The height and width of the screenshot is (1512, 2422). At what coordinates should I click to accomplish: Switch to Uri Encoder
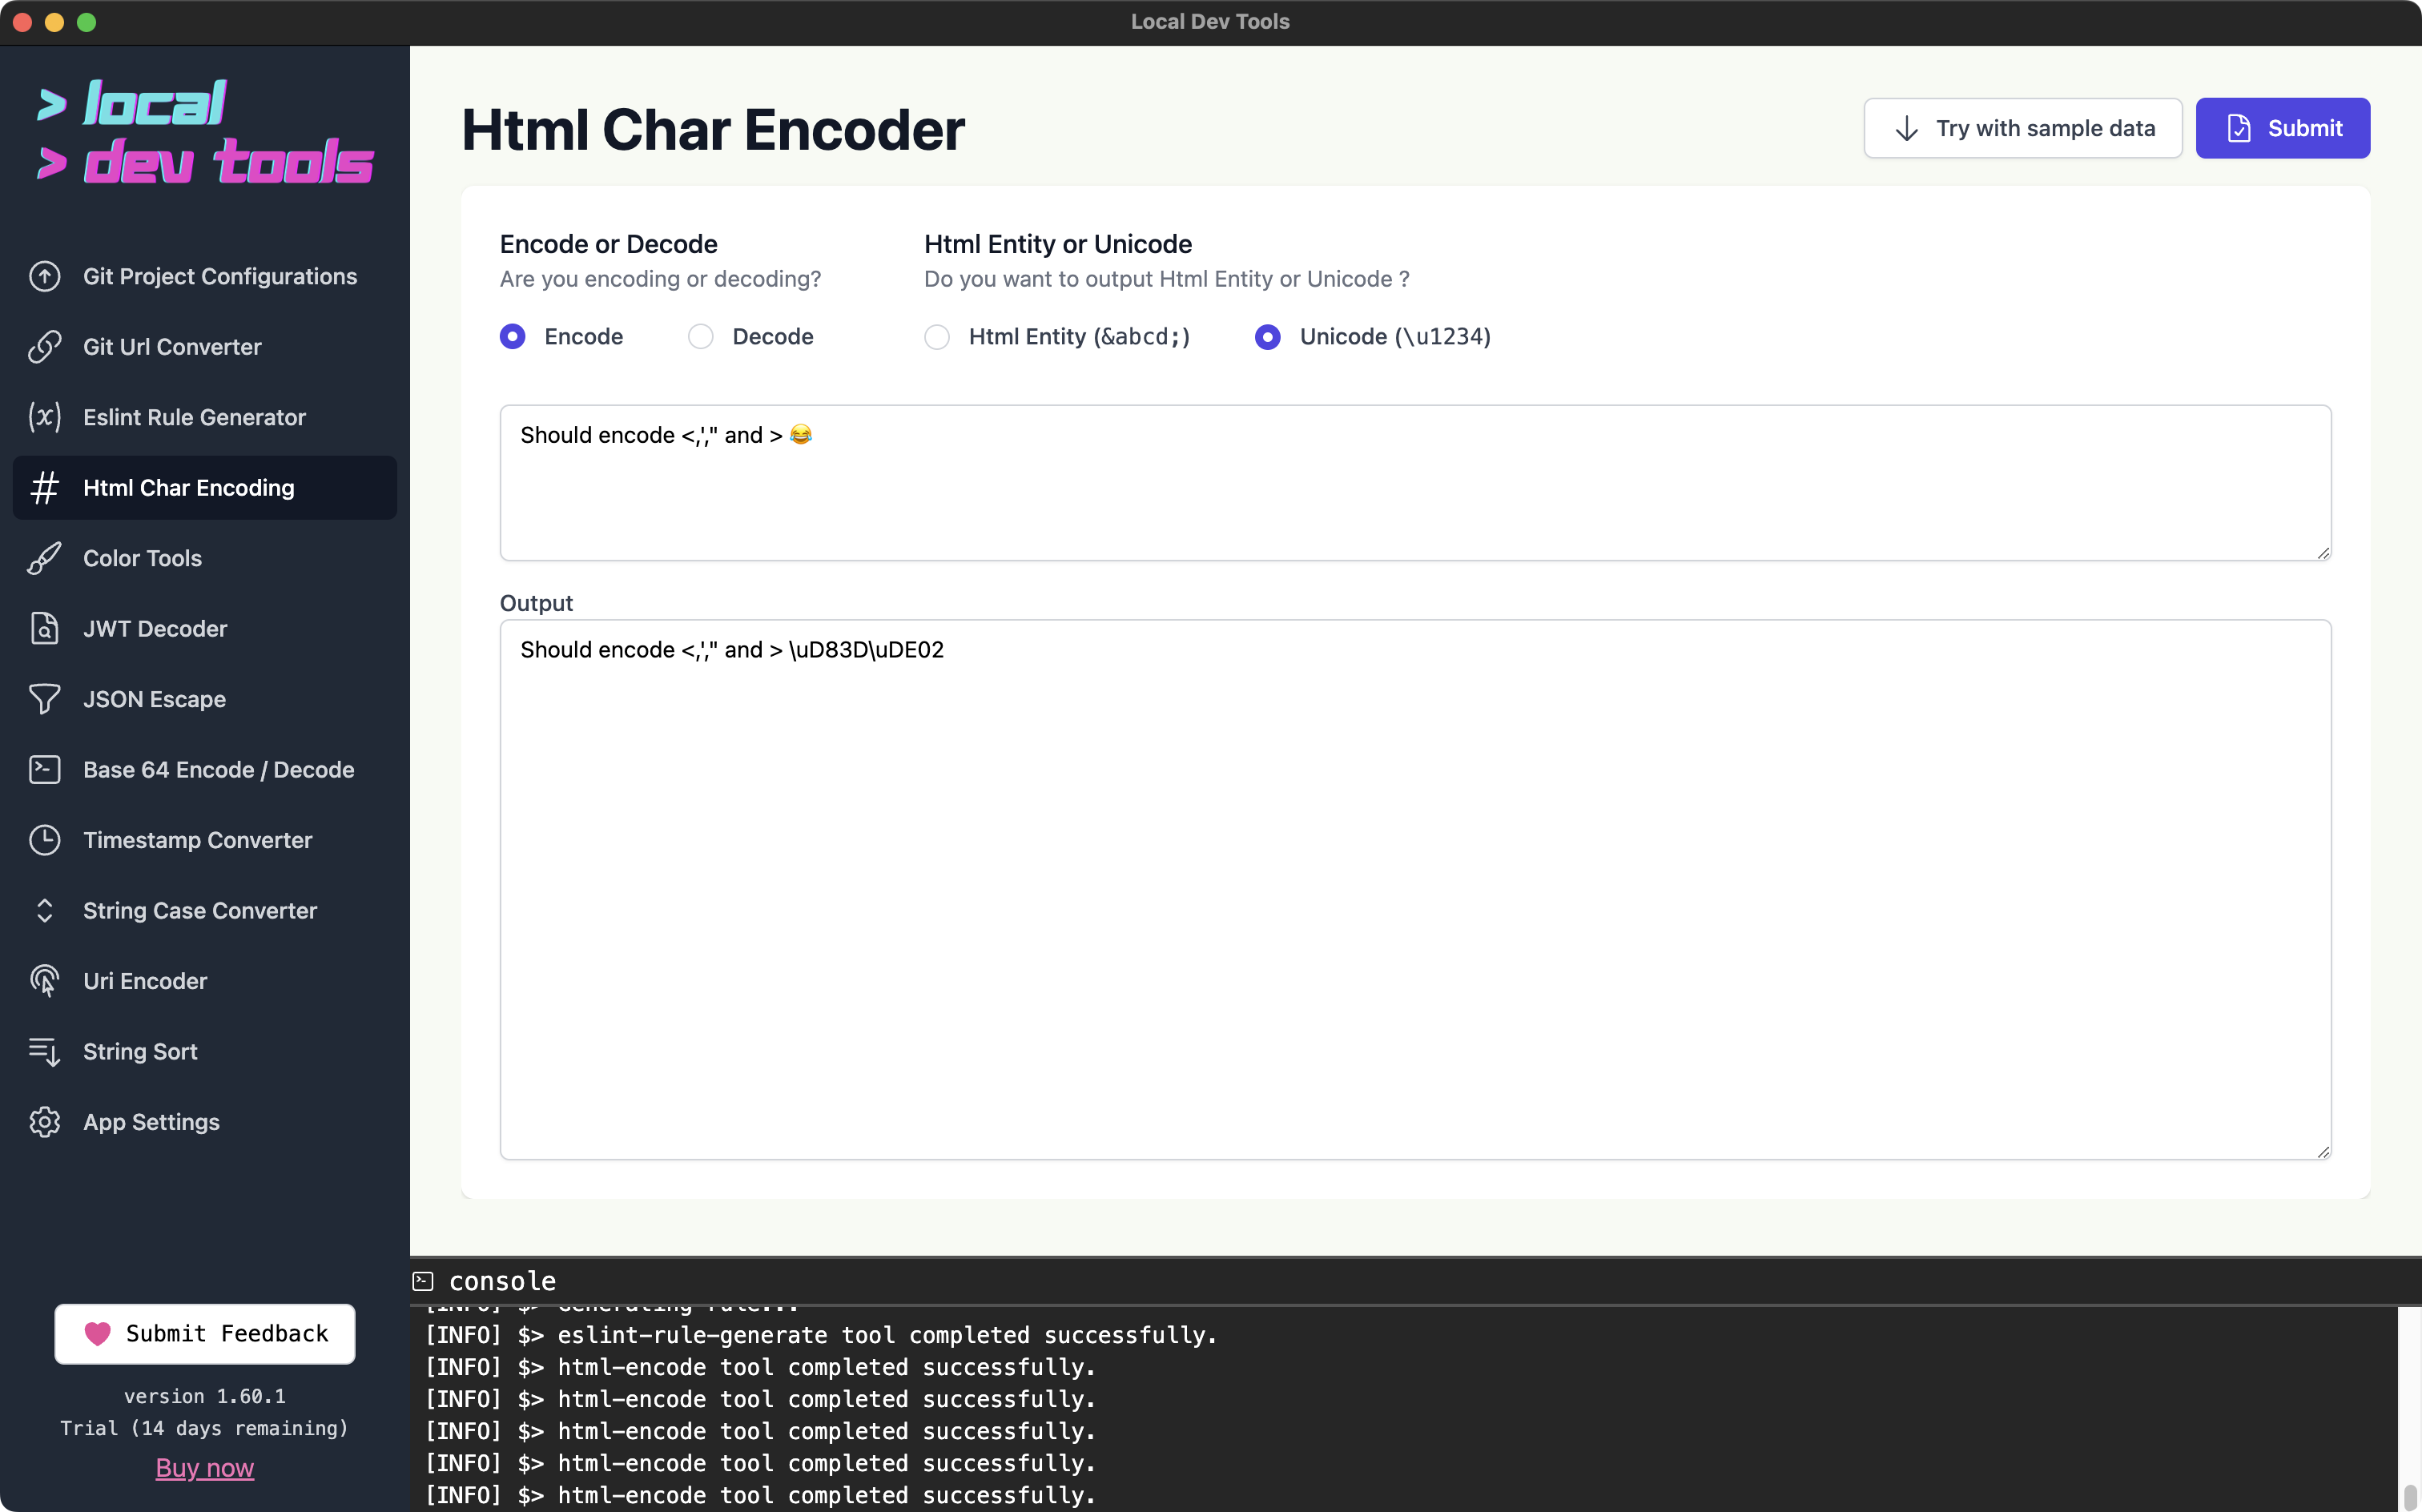[205, 981]
